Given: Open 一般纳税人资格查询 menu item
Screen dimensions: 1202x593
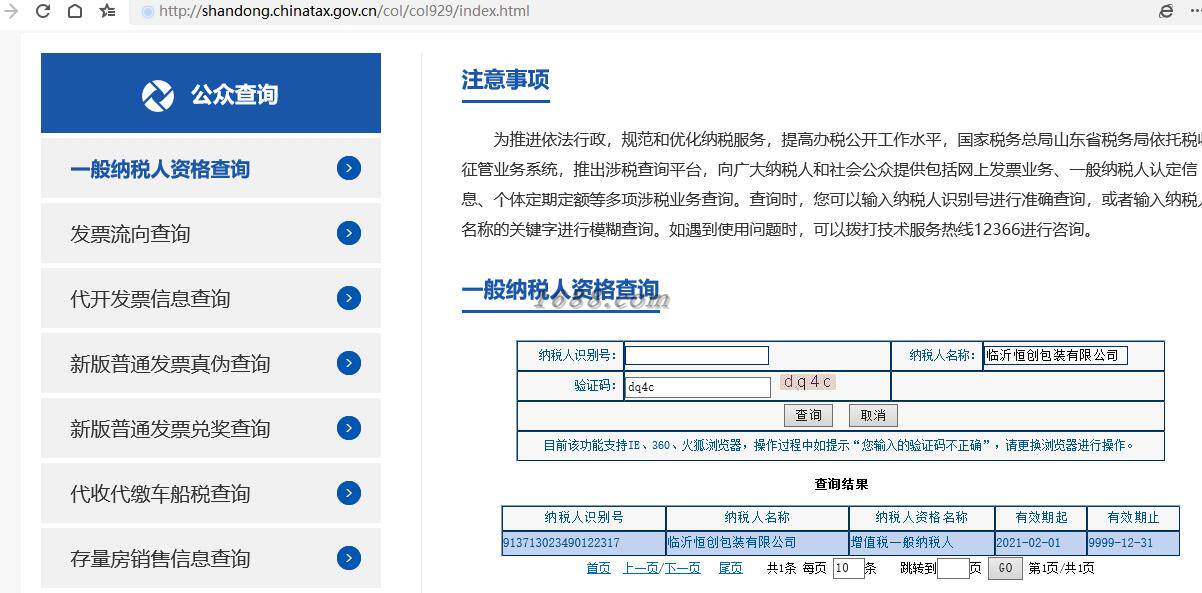Looking at the screenshot, I should tap(211, 168).
